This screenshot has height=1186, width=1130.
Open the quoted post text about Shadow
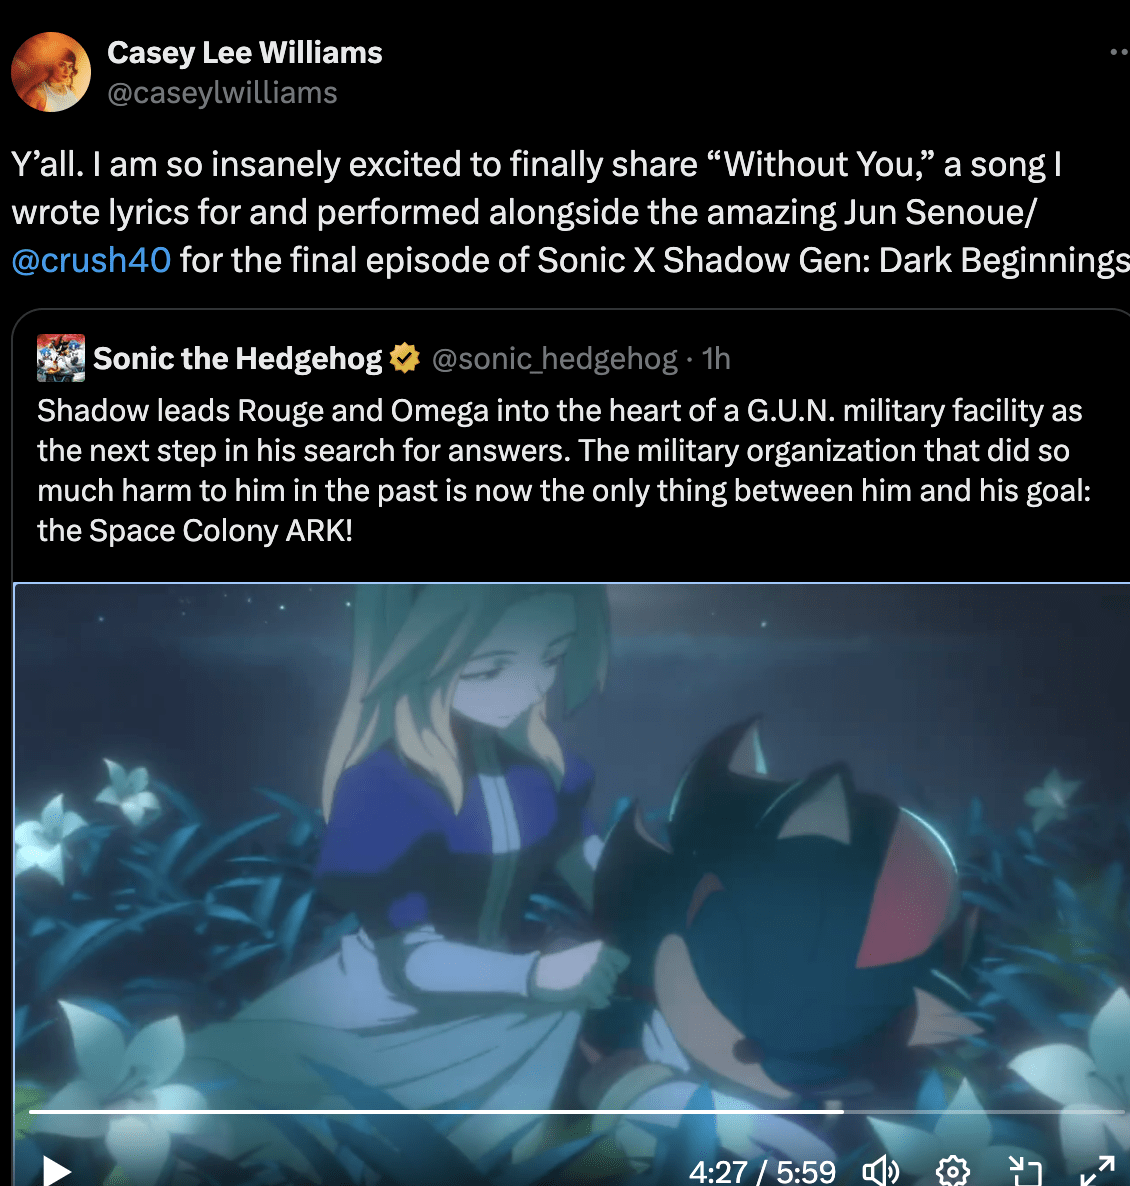pos(564,470)
